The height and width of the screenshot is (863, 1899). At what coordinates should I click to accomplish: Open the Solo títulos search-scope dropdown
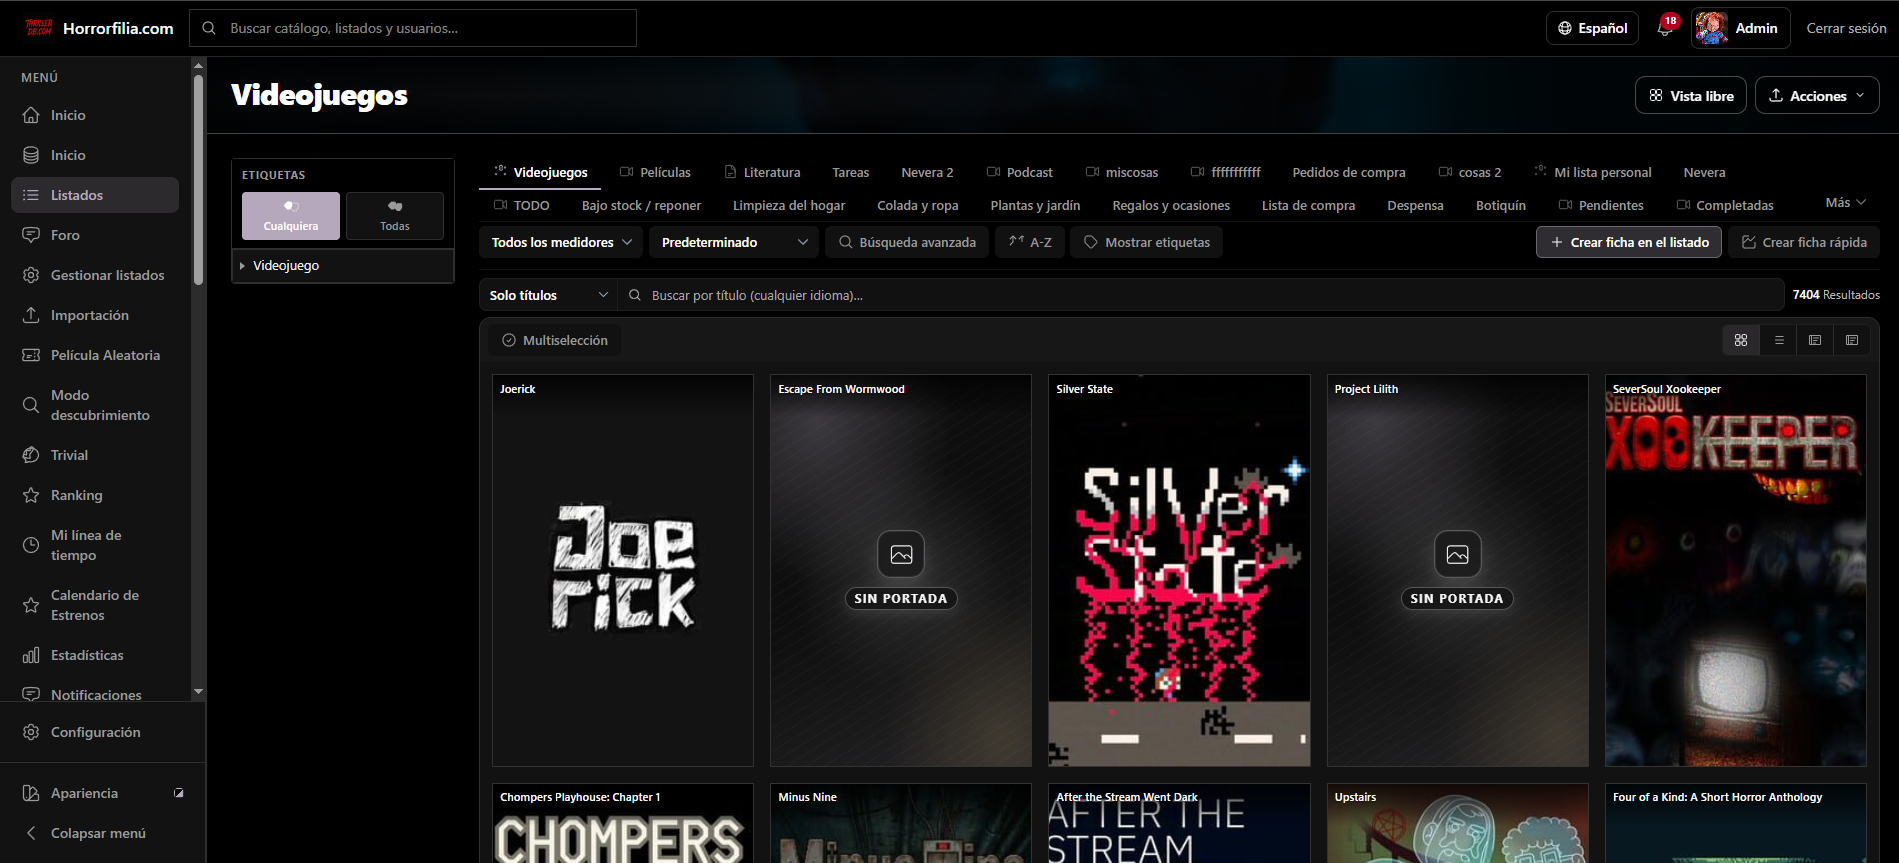548,295
